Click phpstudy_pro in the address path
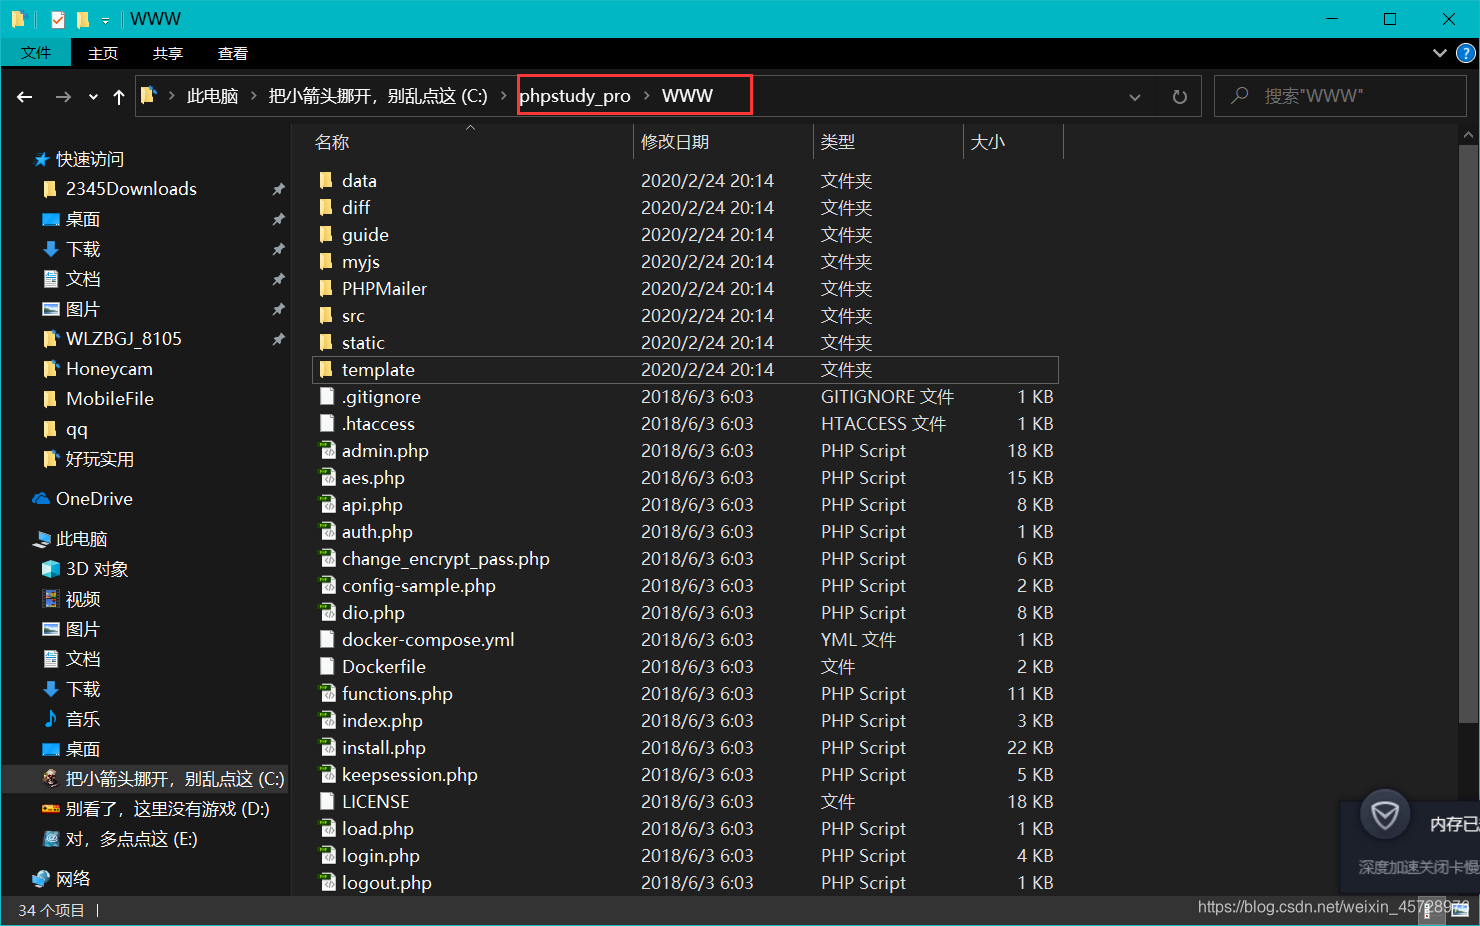 575,96
